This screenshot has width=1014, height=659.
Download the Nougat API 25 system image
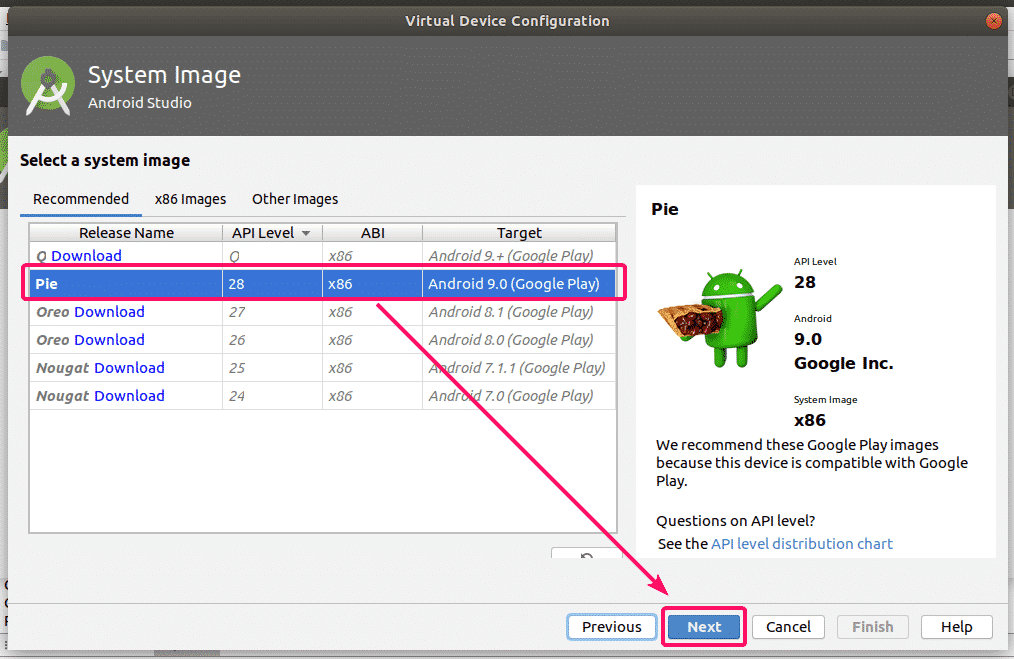(129, 368)
